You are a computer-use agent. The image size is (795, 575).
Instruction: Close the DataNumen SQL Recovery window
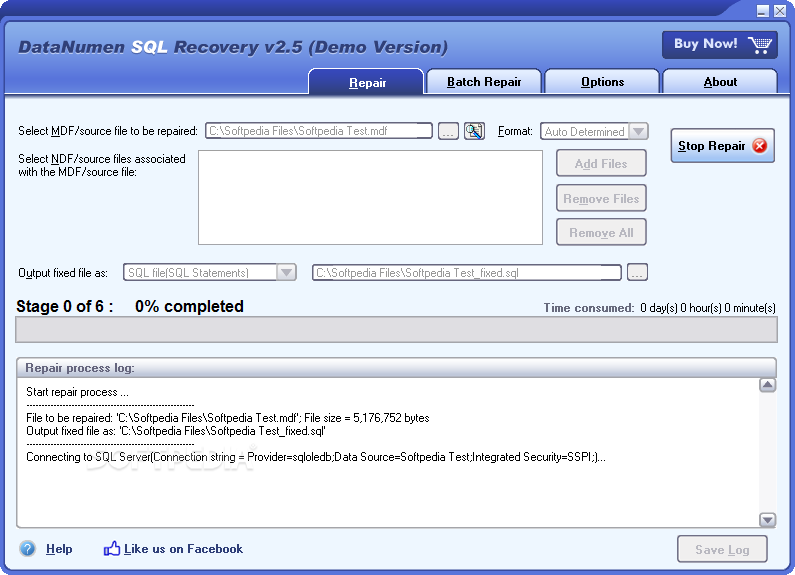[x=780, y=11]
